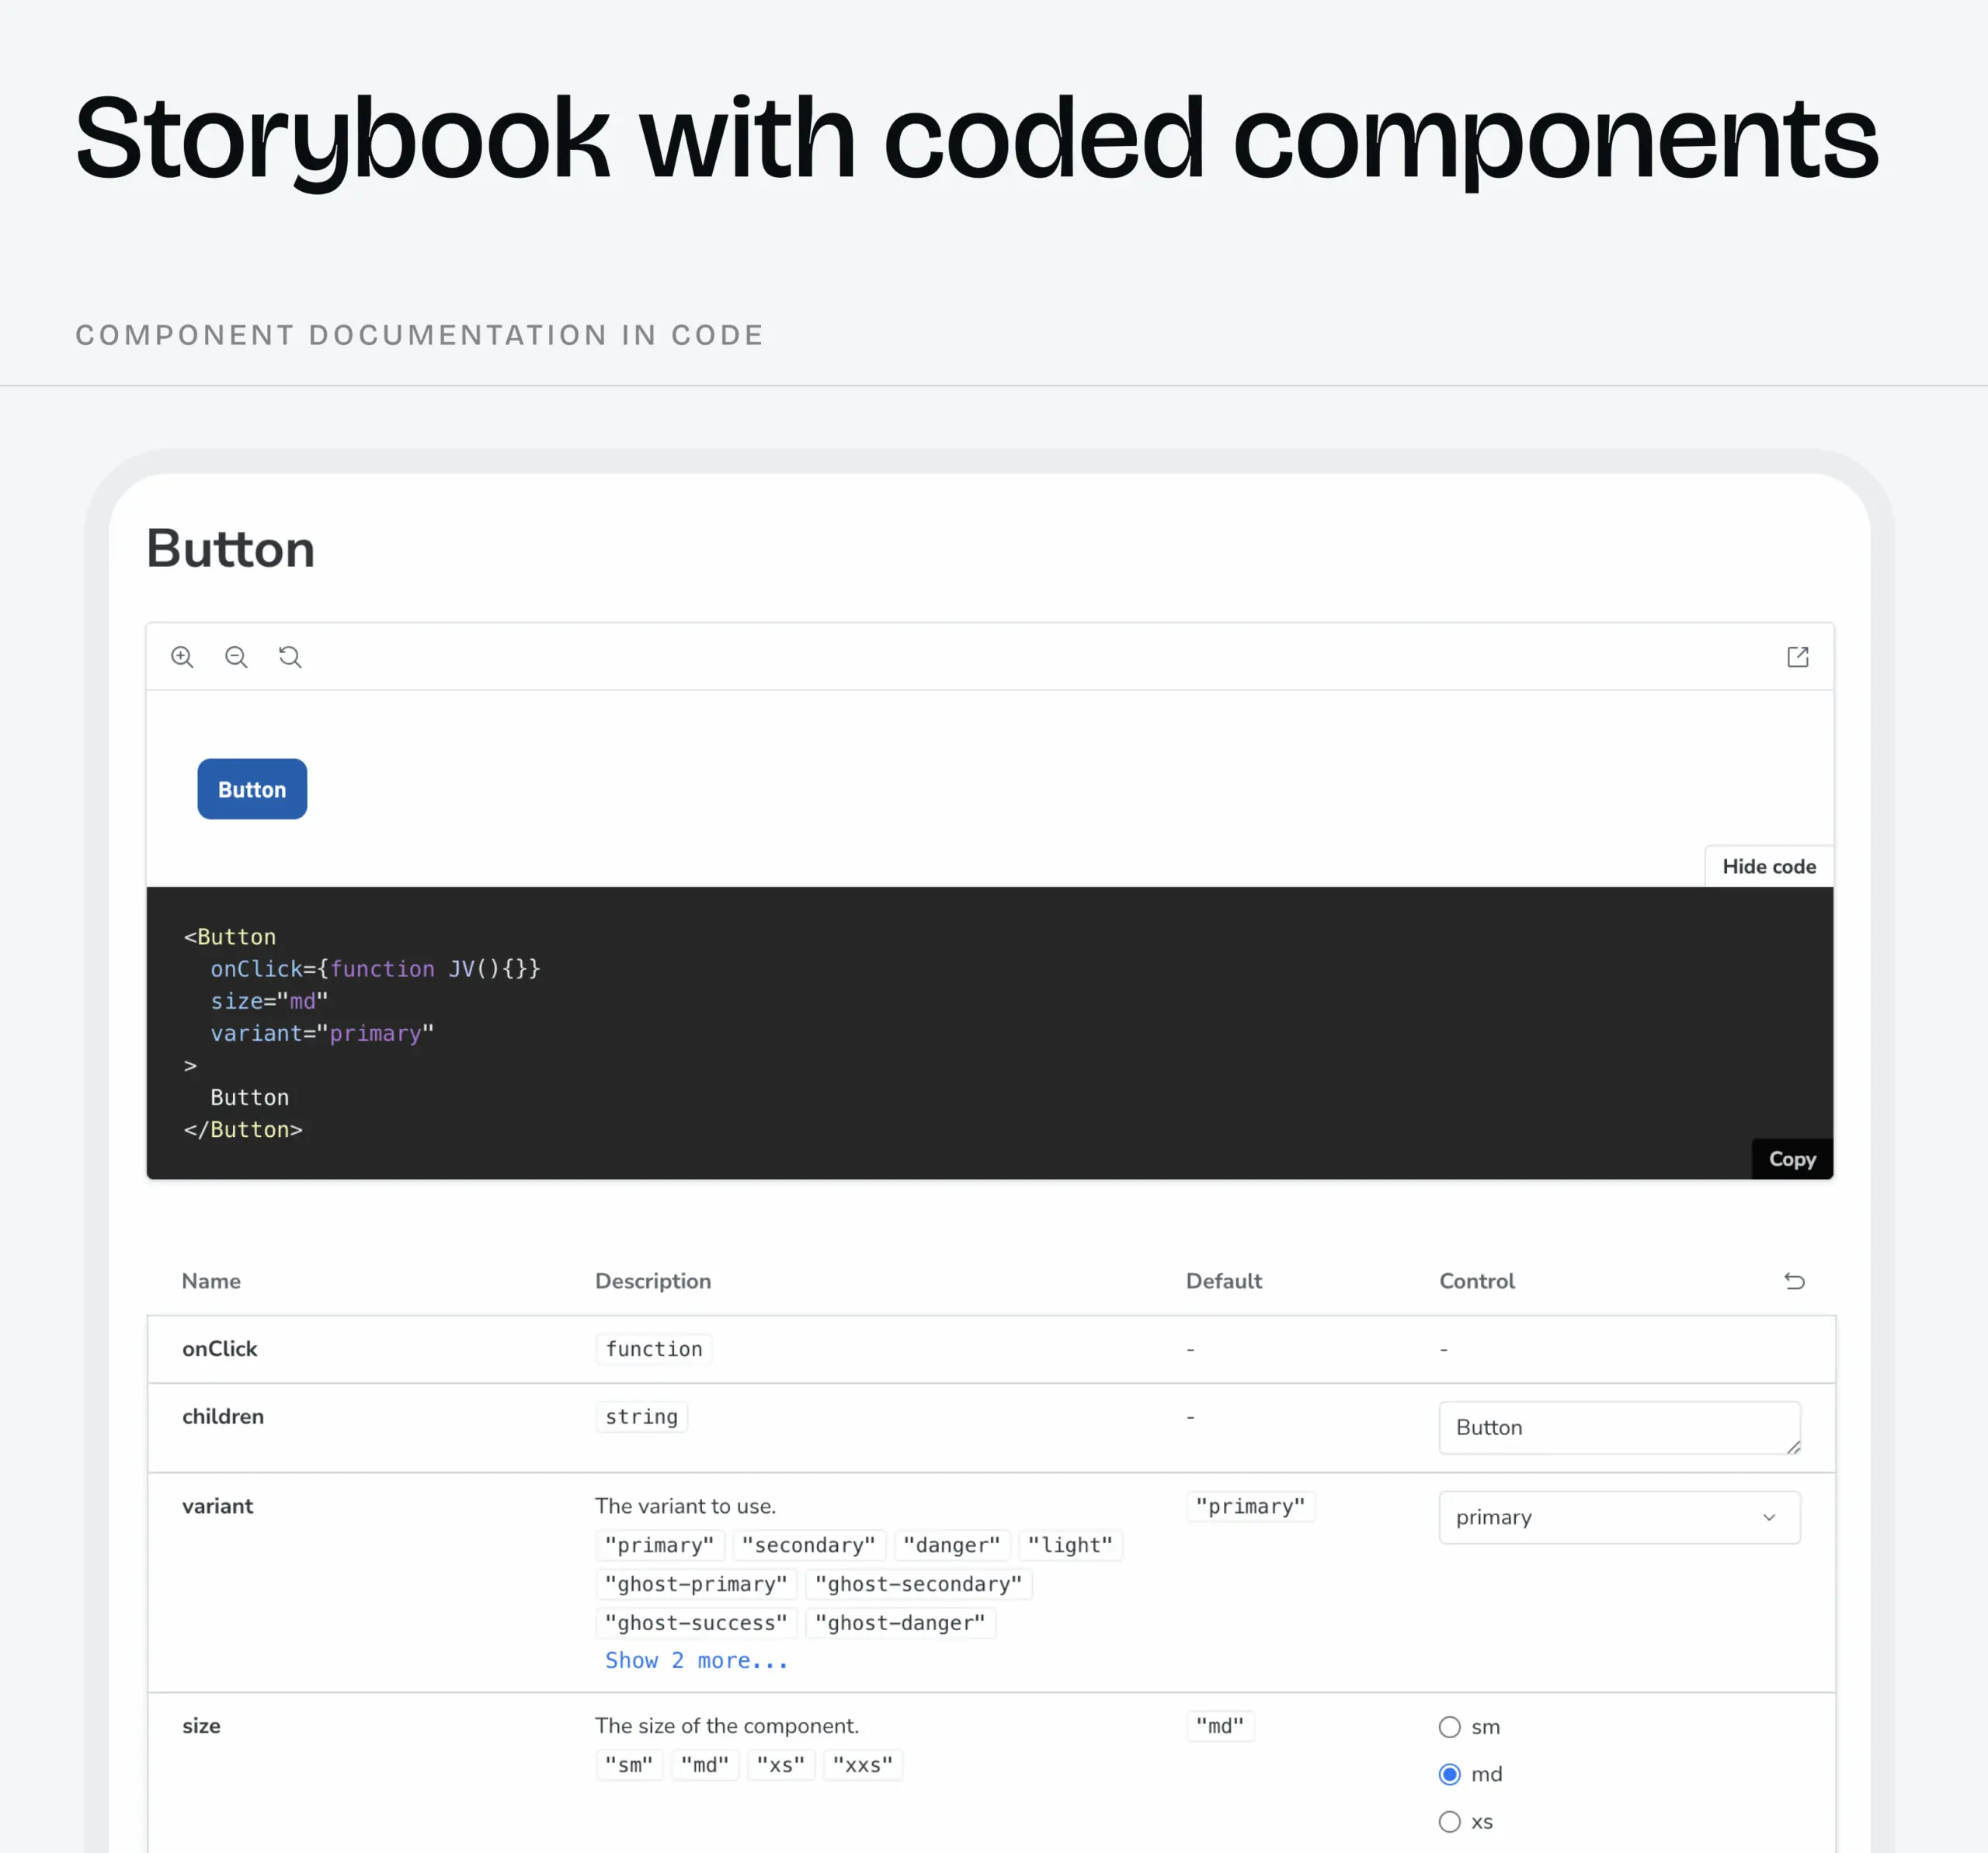Select the xs size radio option

[1449, 1821]
